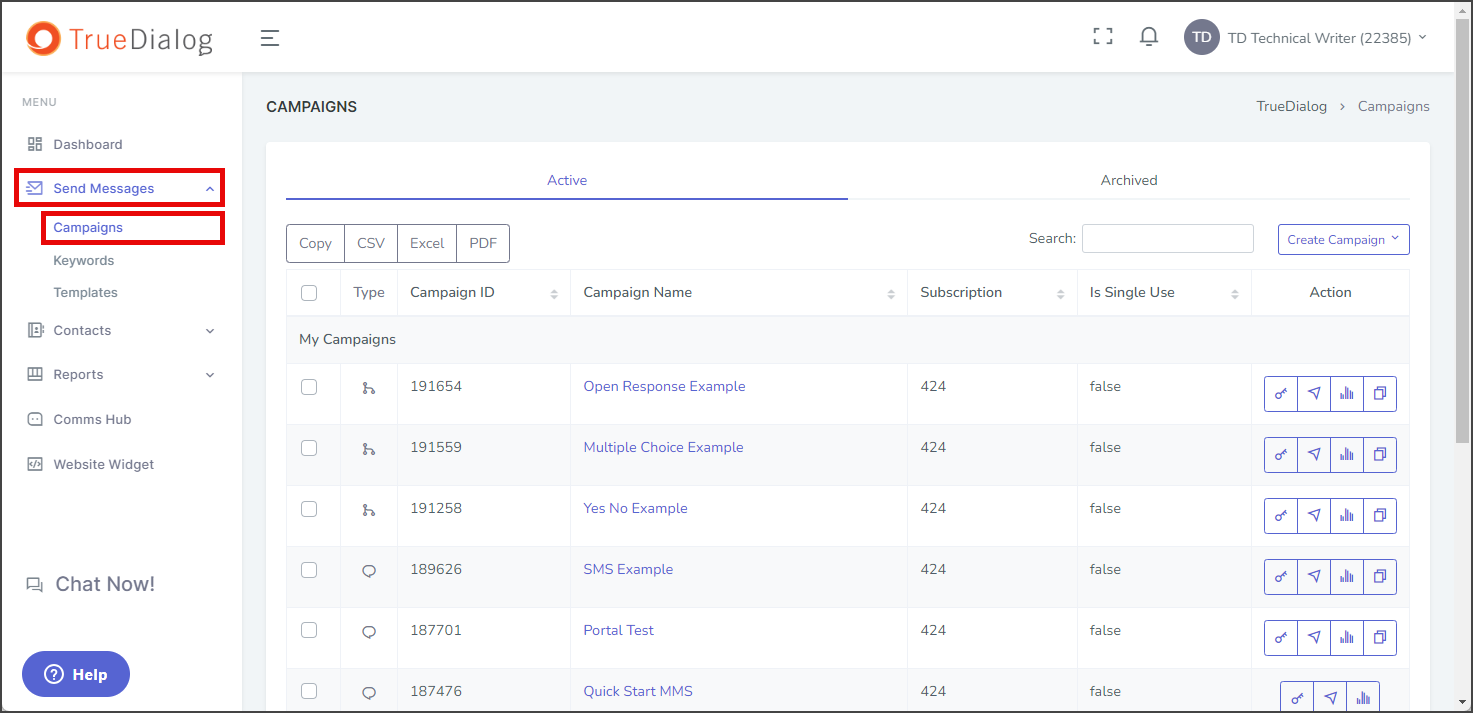Duplicate Multiple Choice Example campaign
The width and height of the screenshot is (1473, 713).
click(x=1380, y=455)
